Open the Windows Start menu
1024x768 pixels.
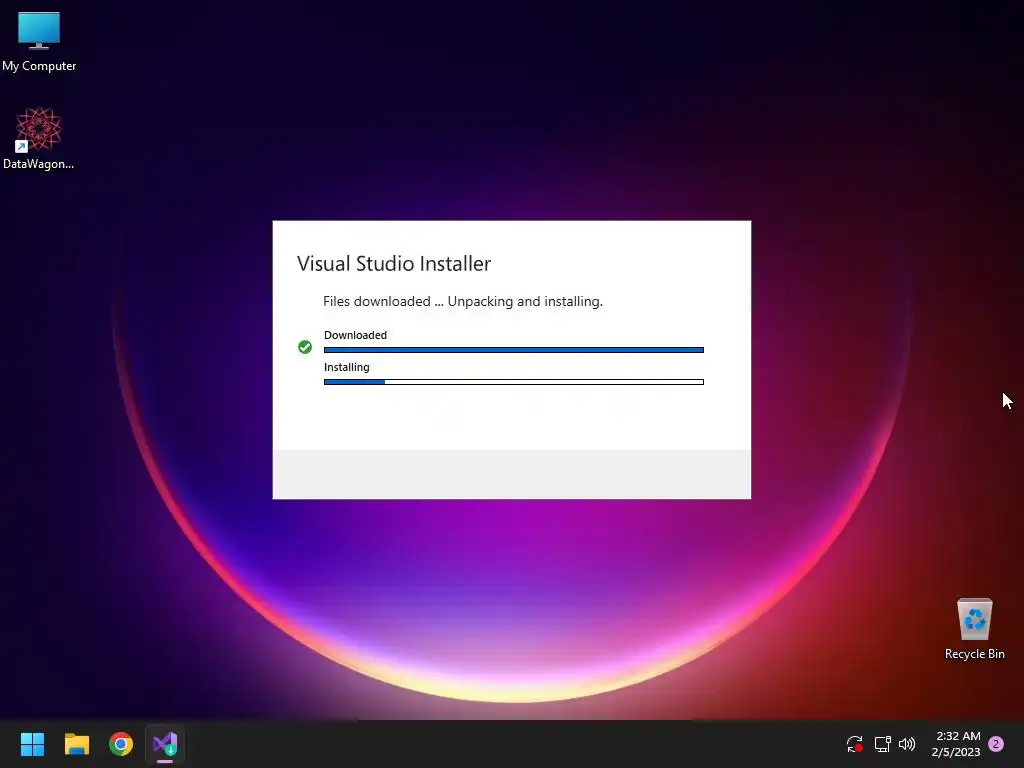(x=32, y=744)
